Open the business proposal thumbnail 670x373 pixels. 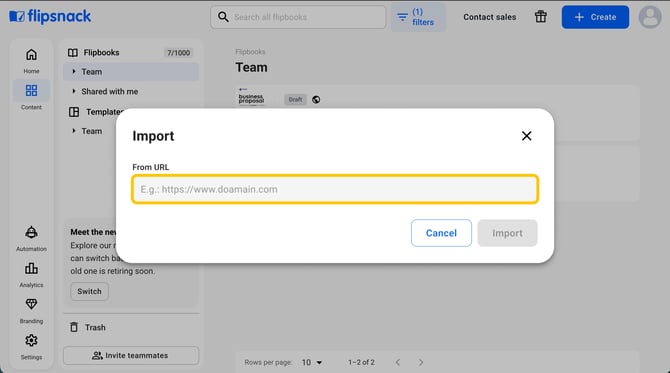(x=251, y=98)
